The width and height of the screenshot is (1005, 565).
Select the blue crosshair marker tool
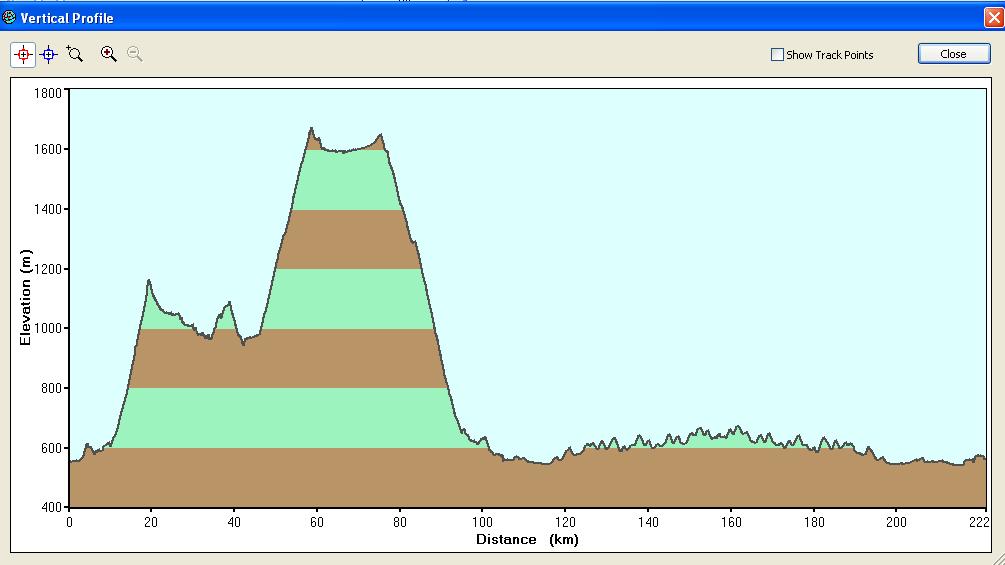click(x=48, y=55)
